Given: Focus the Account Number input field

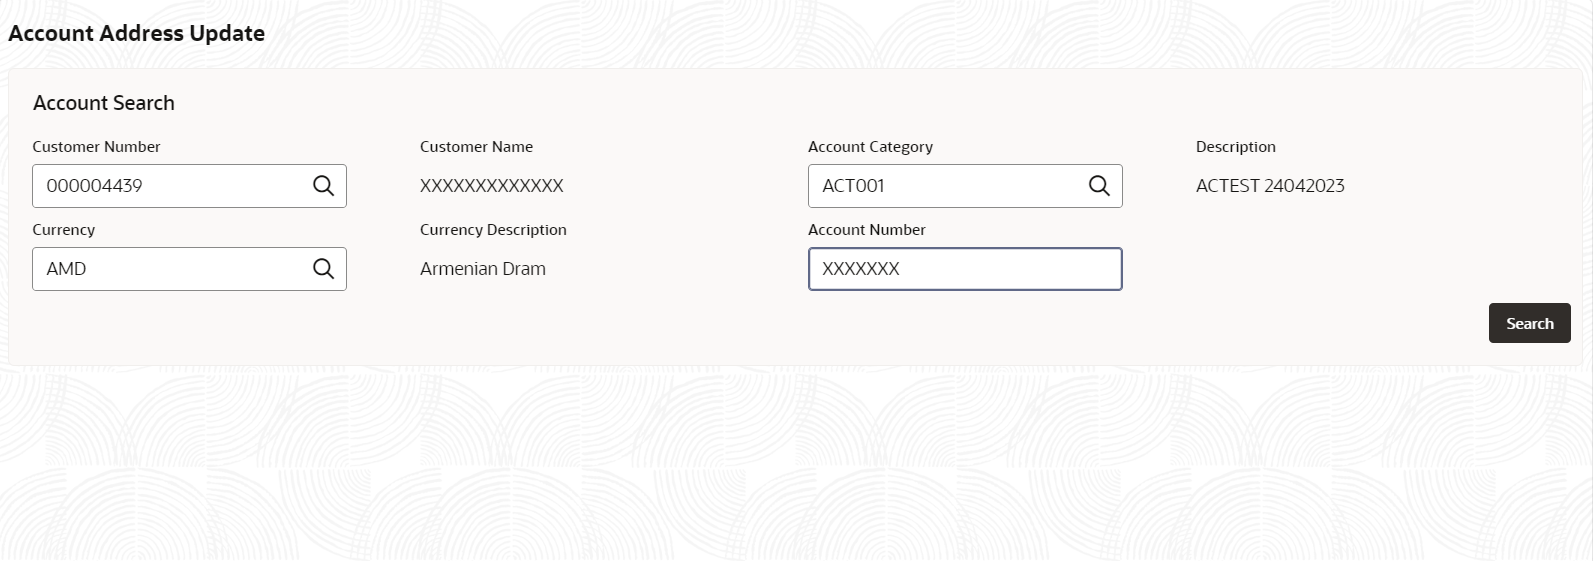Looking at the screenshot, I should 965,269.
